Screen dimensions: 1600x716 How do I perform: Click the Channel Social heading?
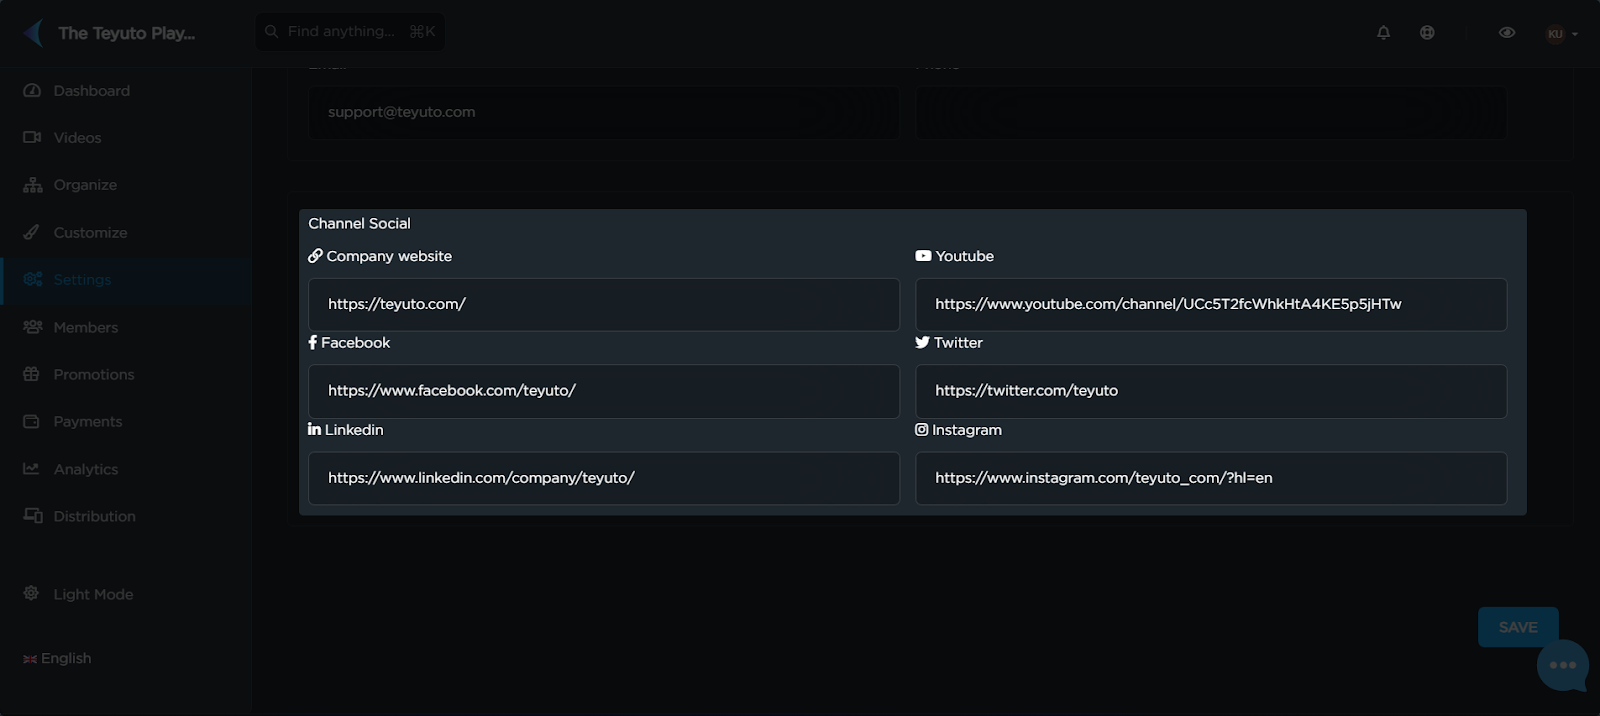[x=359, y=224]
